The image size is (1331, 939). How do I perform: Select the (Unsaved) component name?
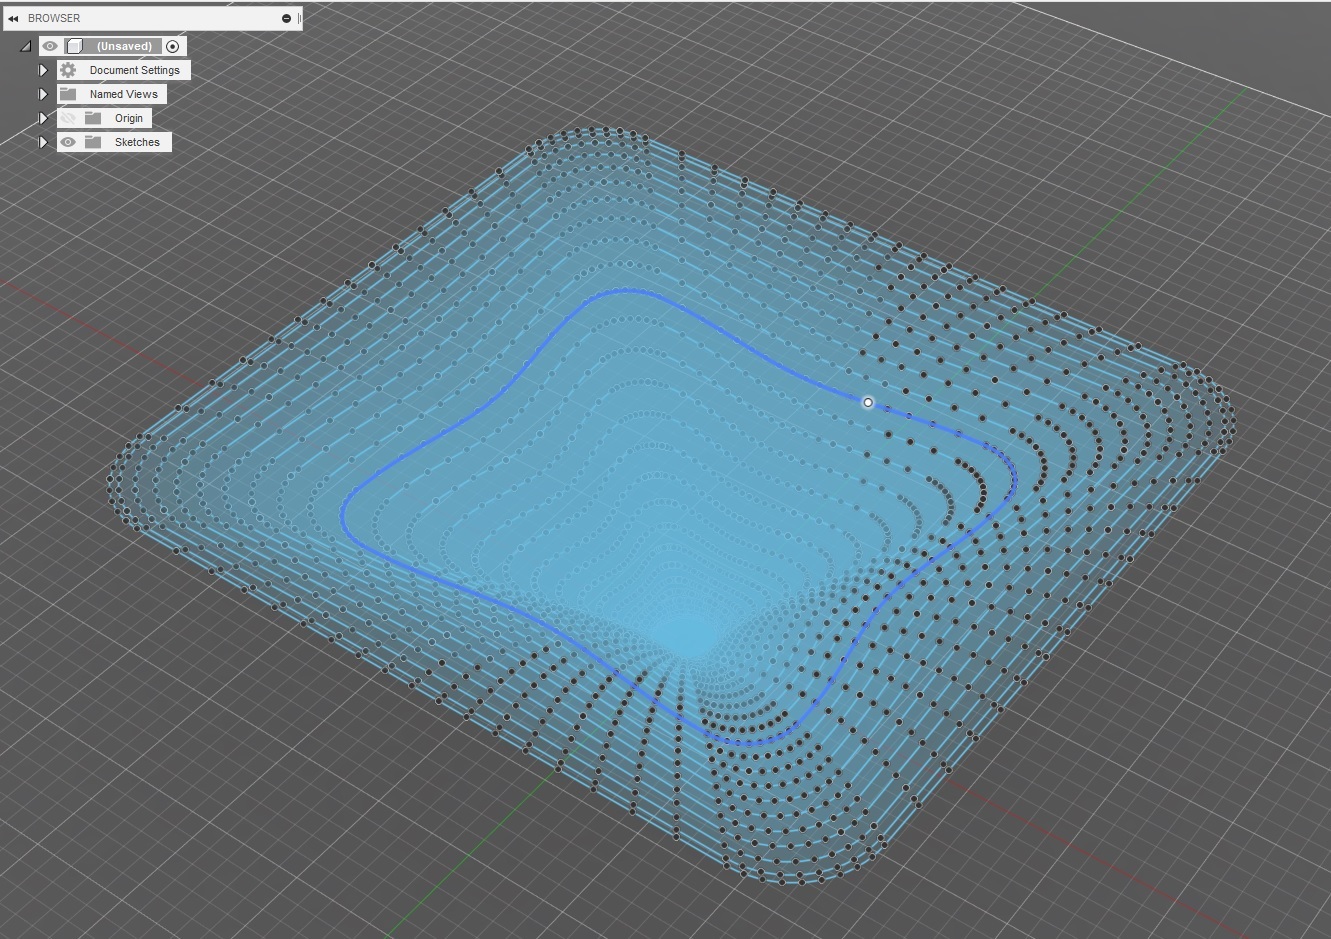(x=124, y=46)
